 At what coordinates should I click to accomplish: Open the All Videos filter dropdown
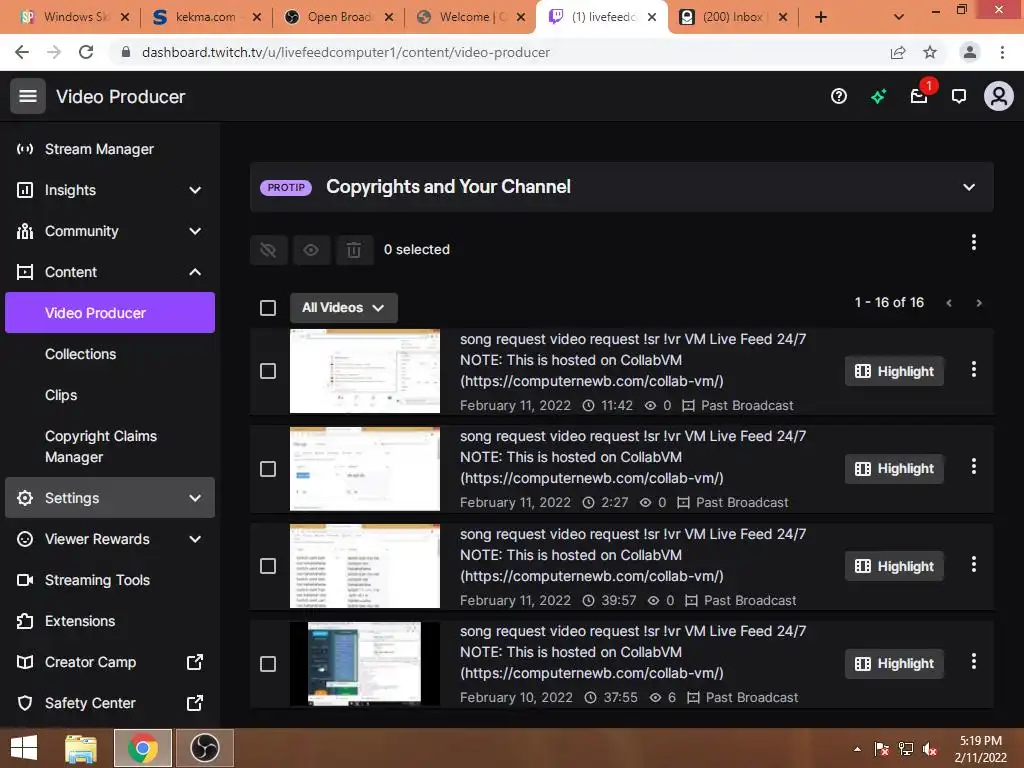coord(344,308)
